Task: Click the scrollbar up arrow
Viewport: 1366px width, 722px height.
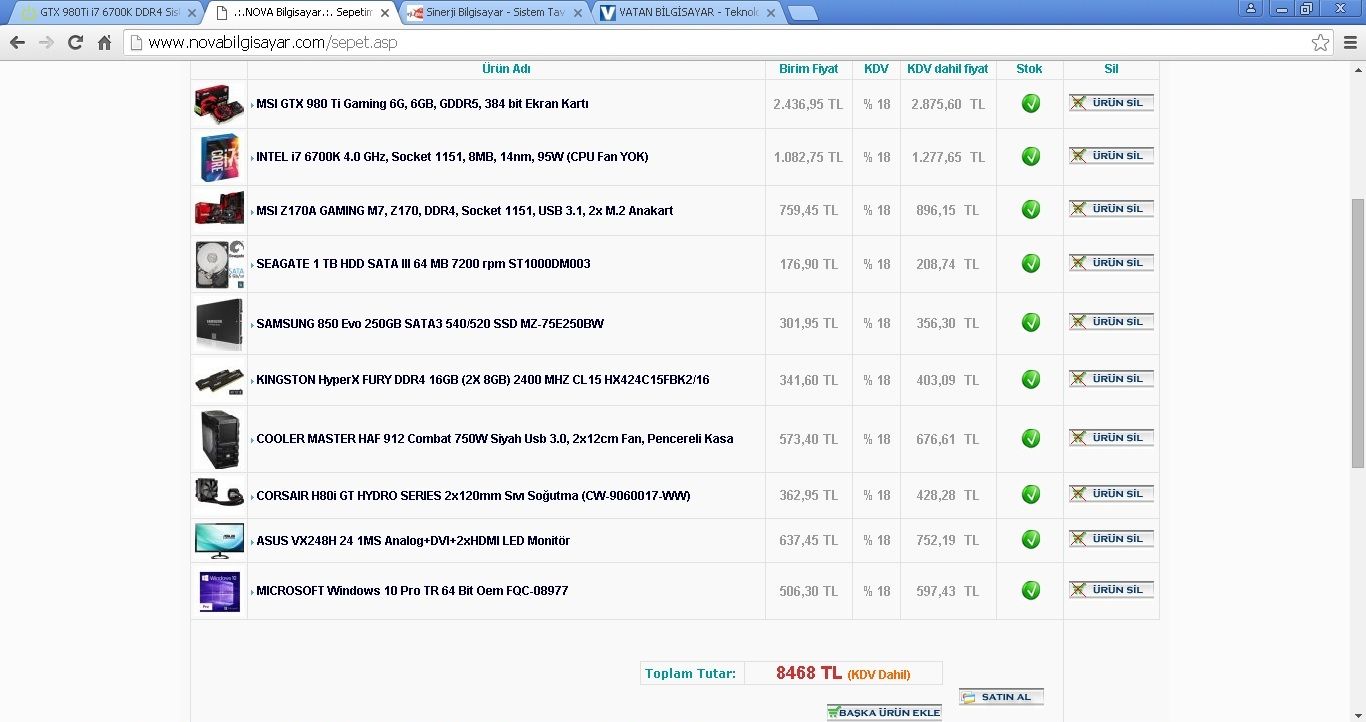Action: [x=1357, y=68]
